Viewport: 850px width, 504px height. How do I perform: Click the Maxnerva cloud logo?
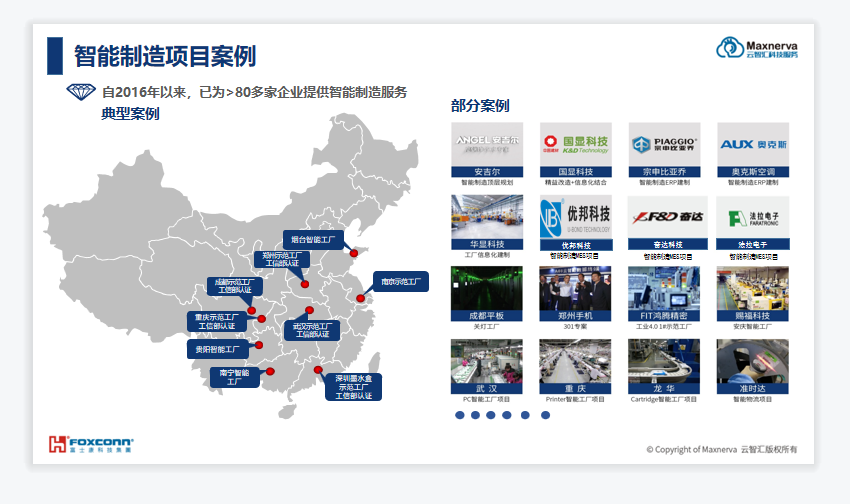pyautogui.click(x=757, y=48)
